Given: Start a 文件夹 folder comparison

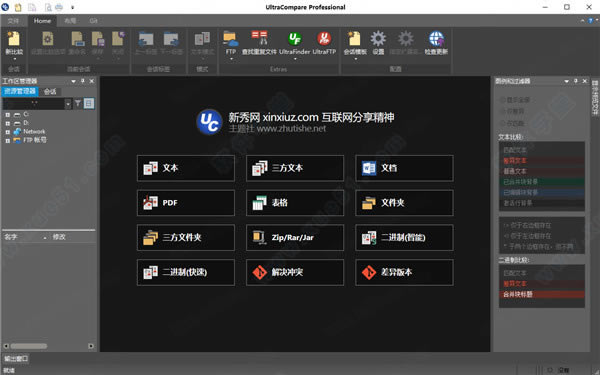Looking at the screenshot, I should click(404, 203).
